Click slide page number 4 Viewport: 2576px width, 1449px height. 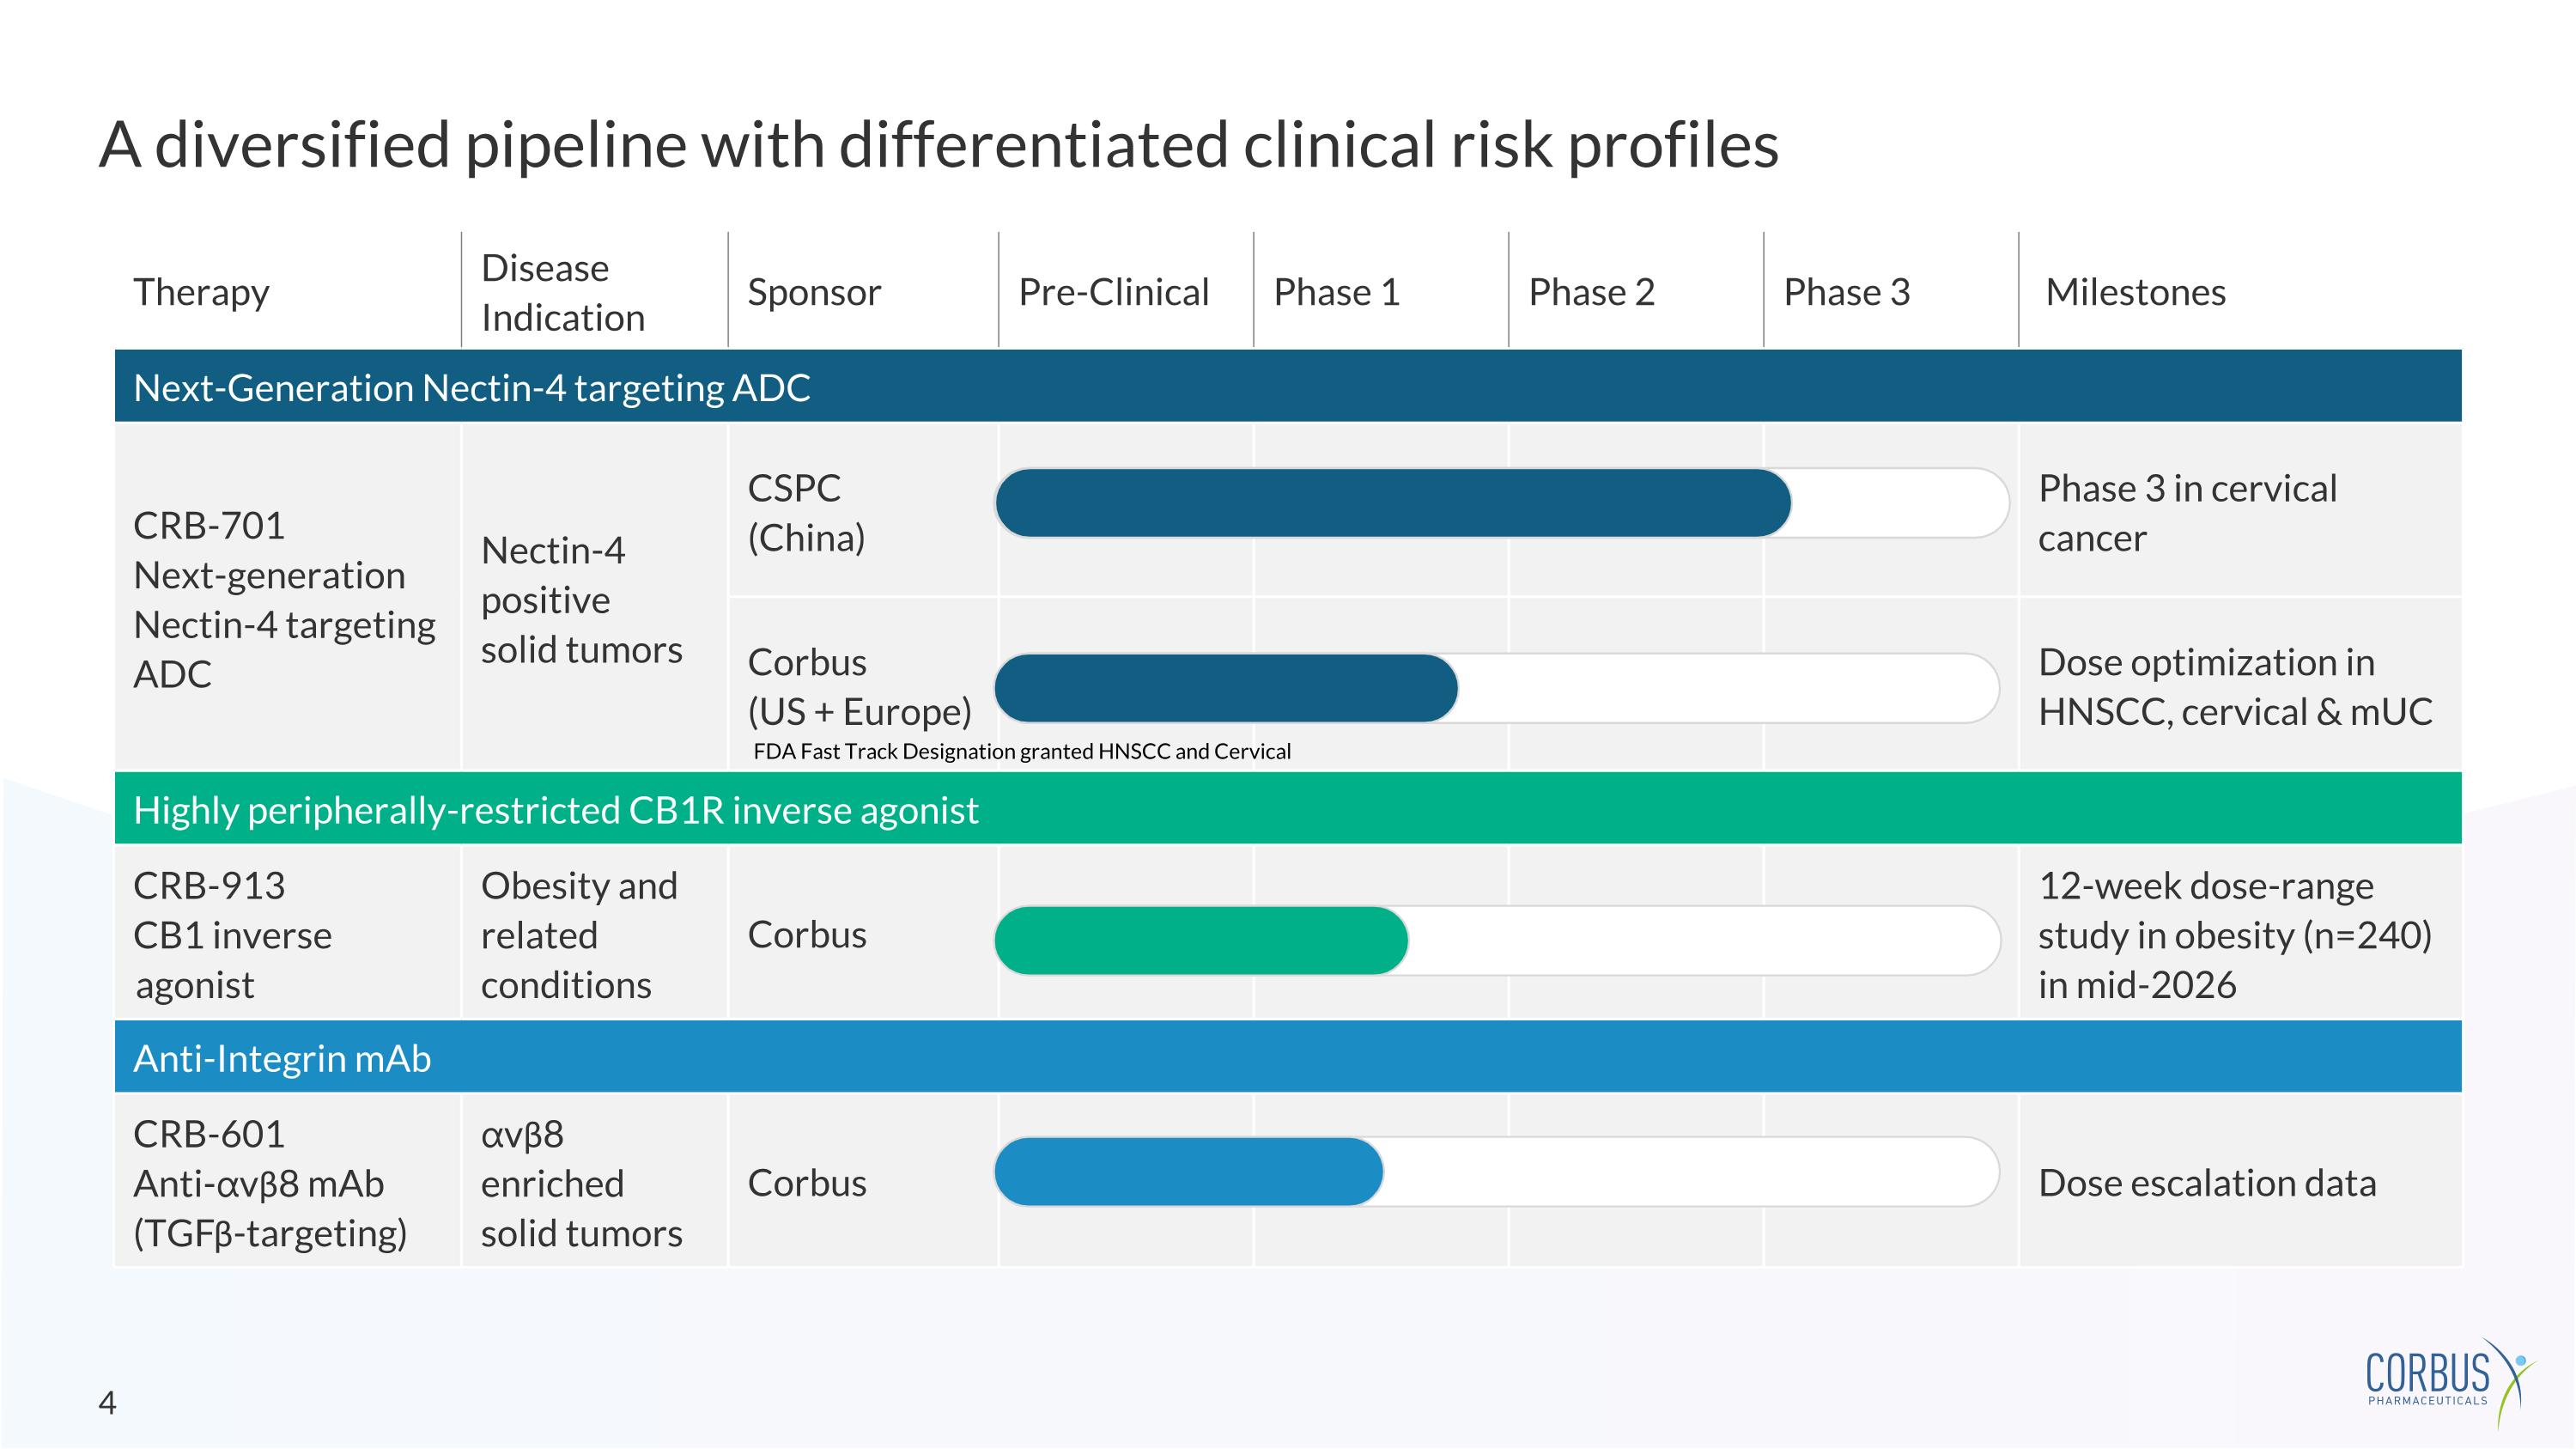click(107, 1403)
